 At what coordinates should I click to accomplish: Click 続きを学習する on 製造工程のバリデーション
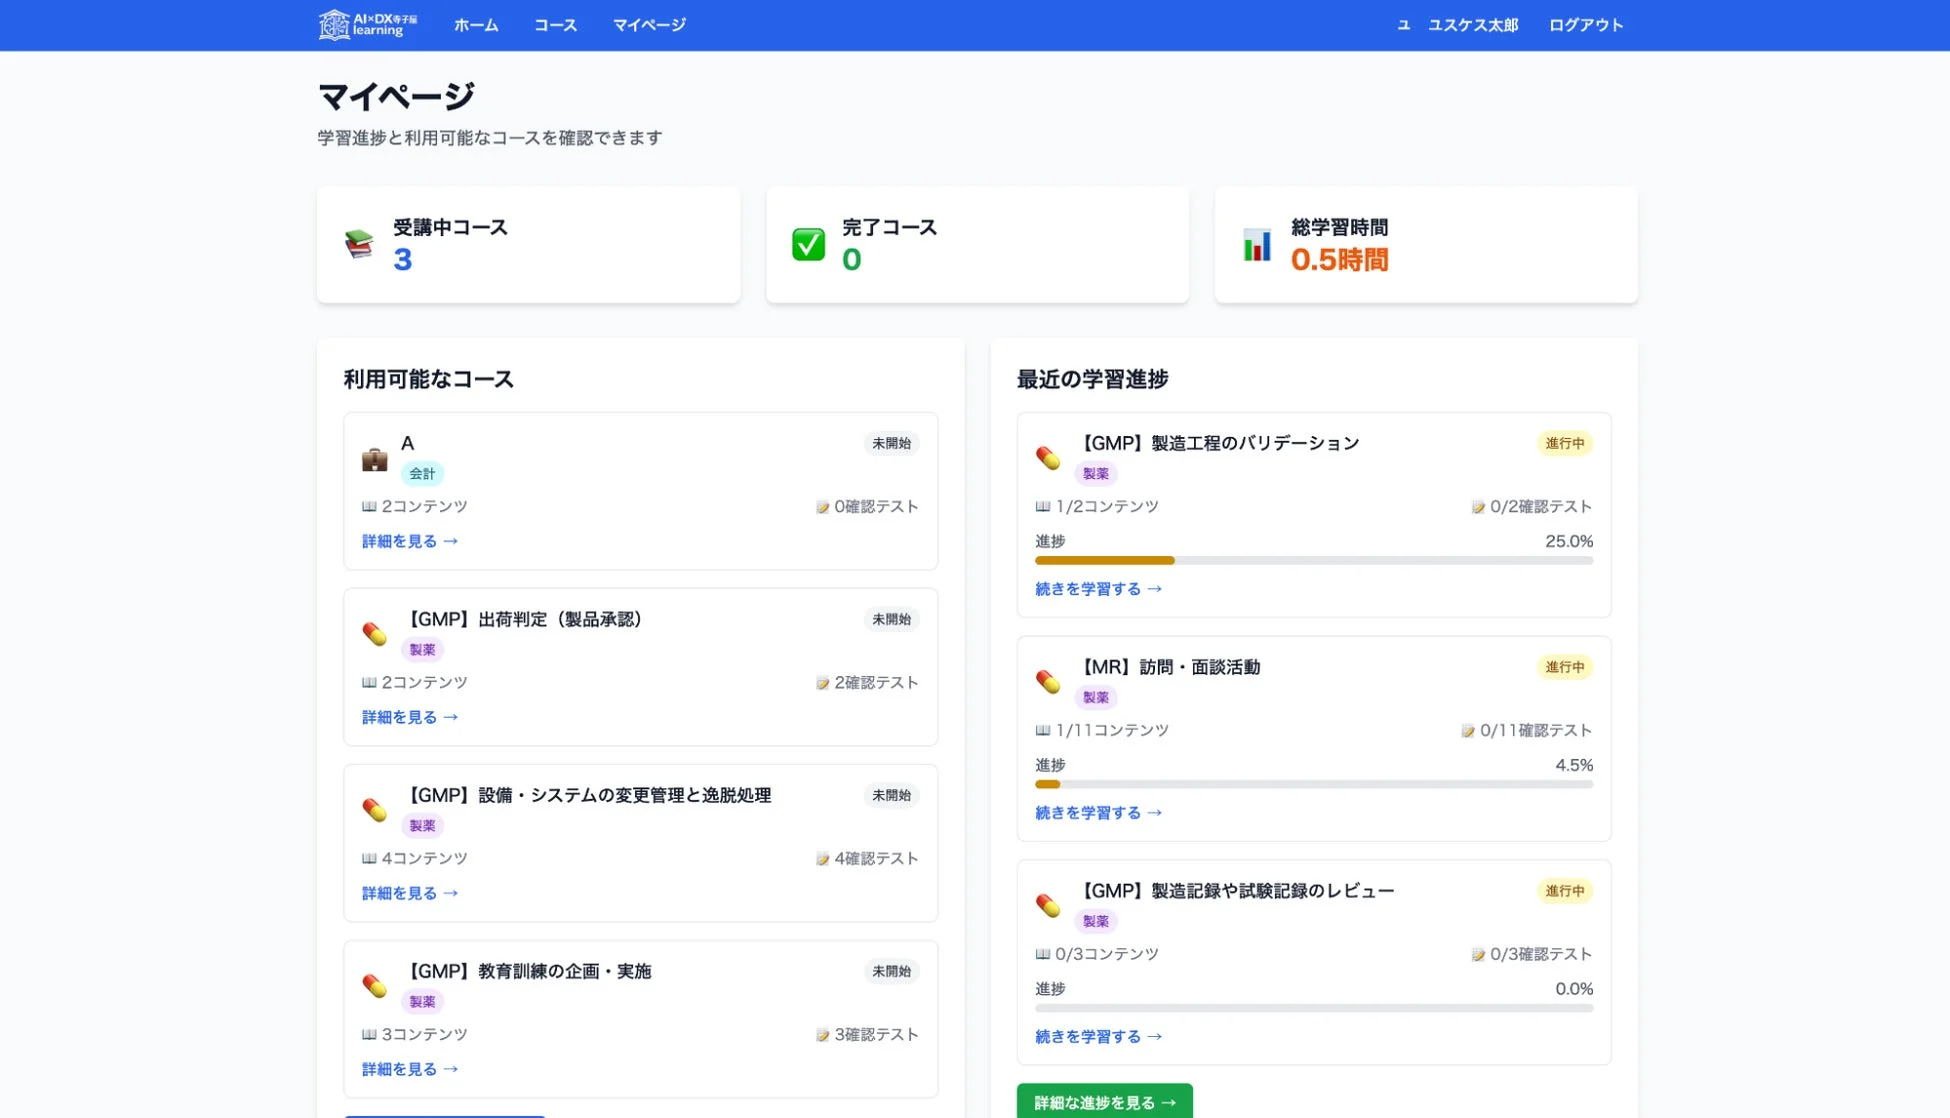tap(1097, 589)
